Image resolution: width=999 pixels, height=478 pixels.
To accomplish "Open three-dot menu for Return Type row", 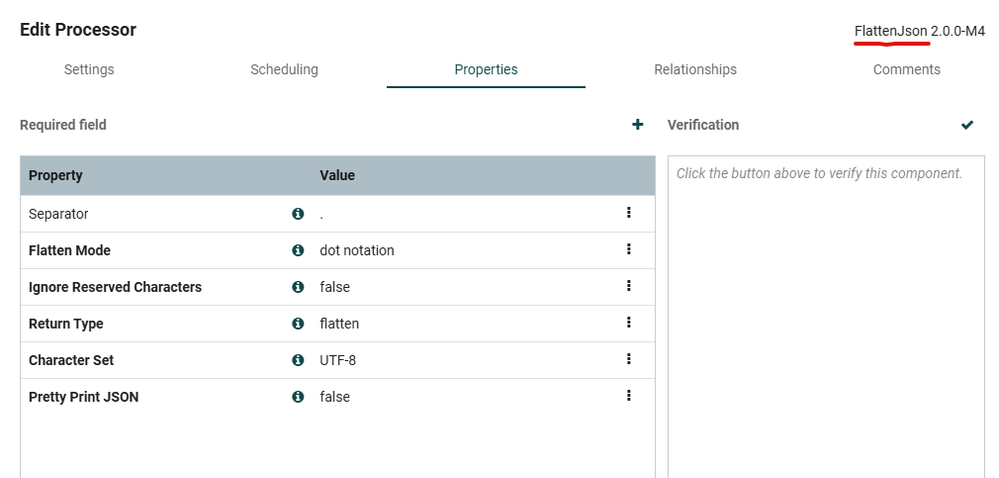I will (x=629, y=322).
